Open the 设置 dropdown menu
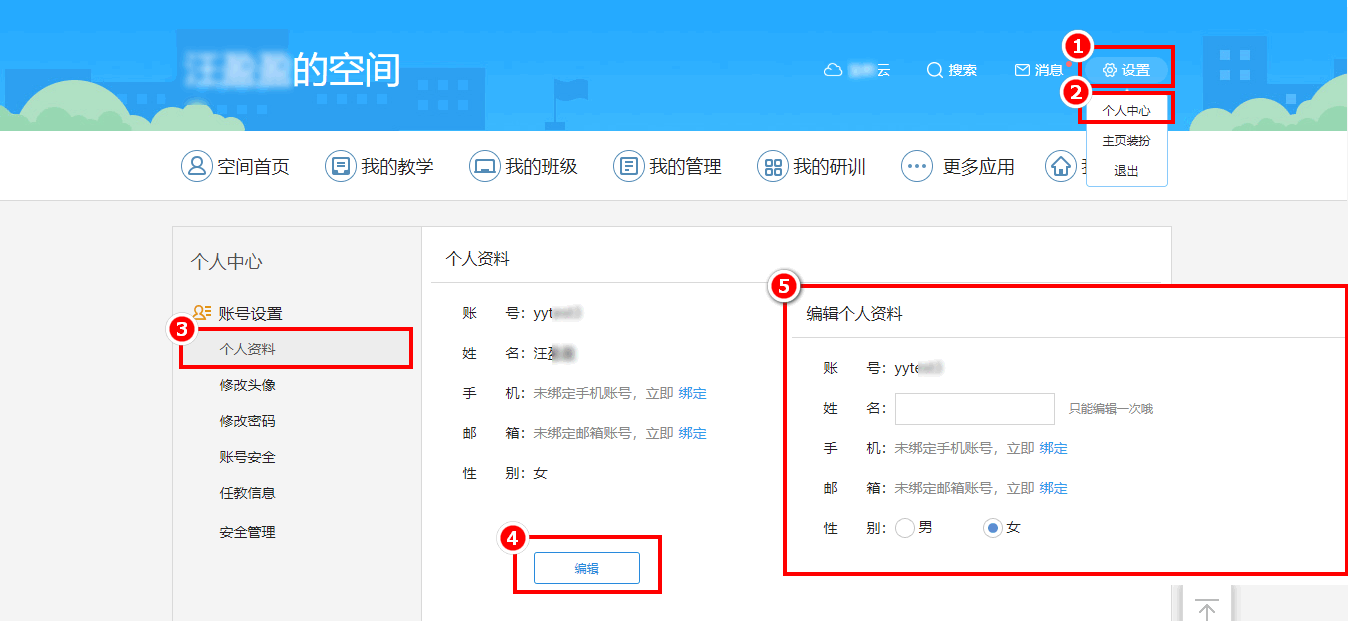 coord(1126,70)
